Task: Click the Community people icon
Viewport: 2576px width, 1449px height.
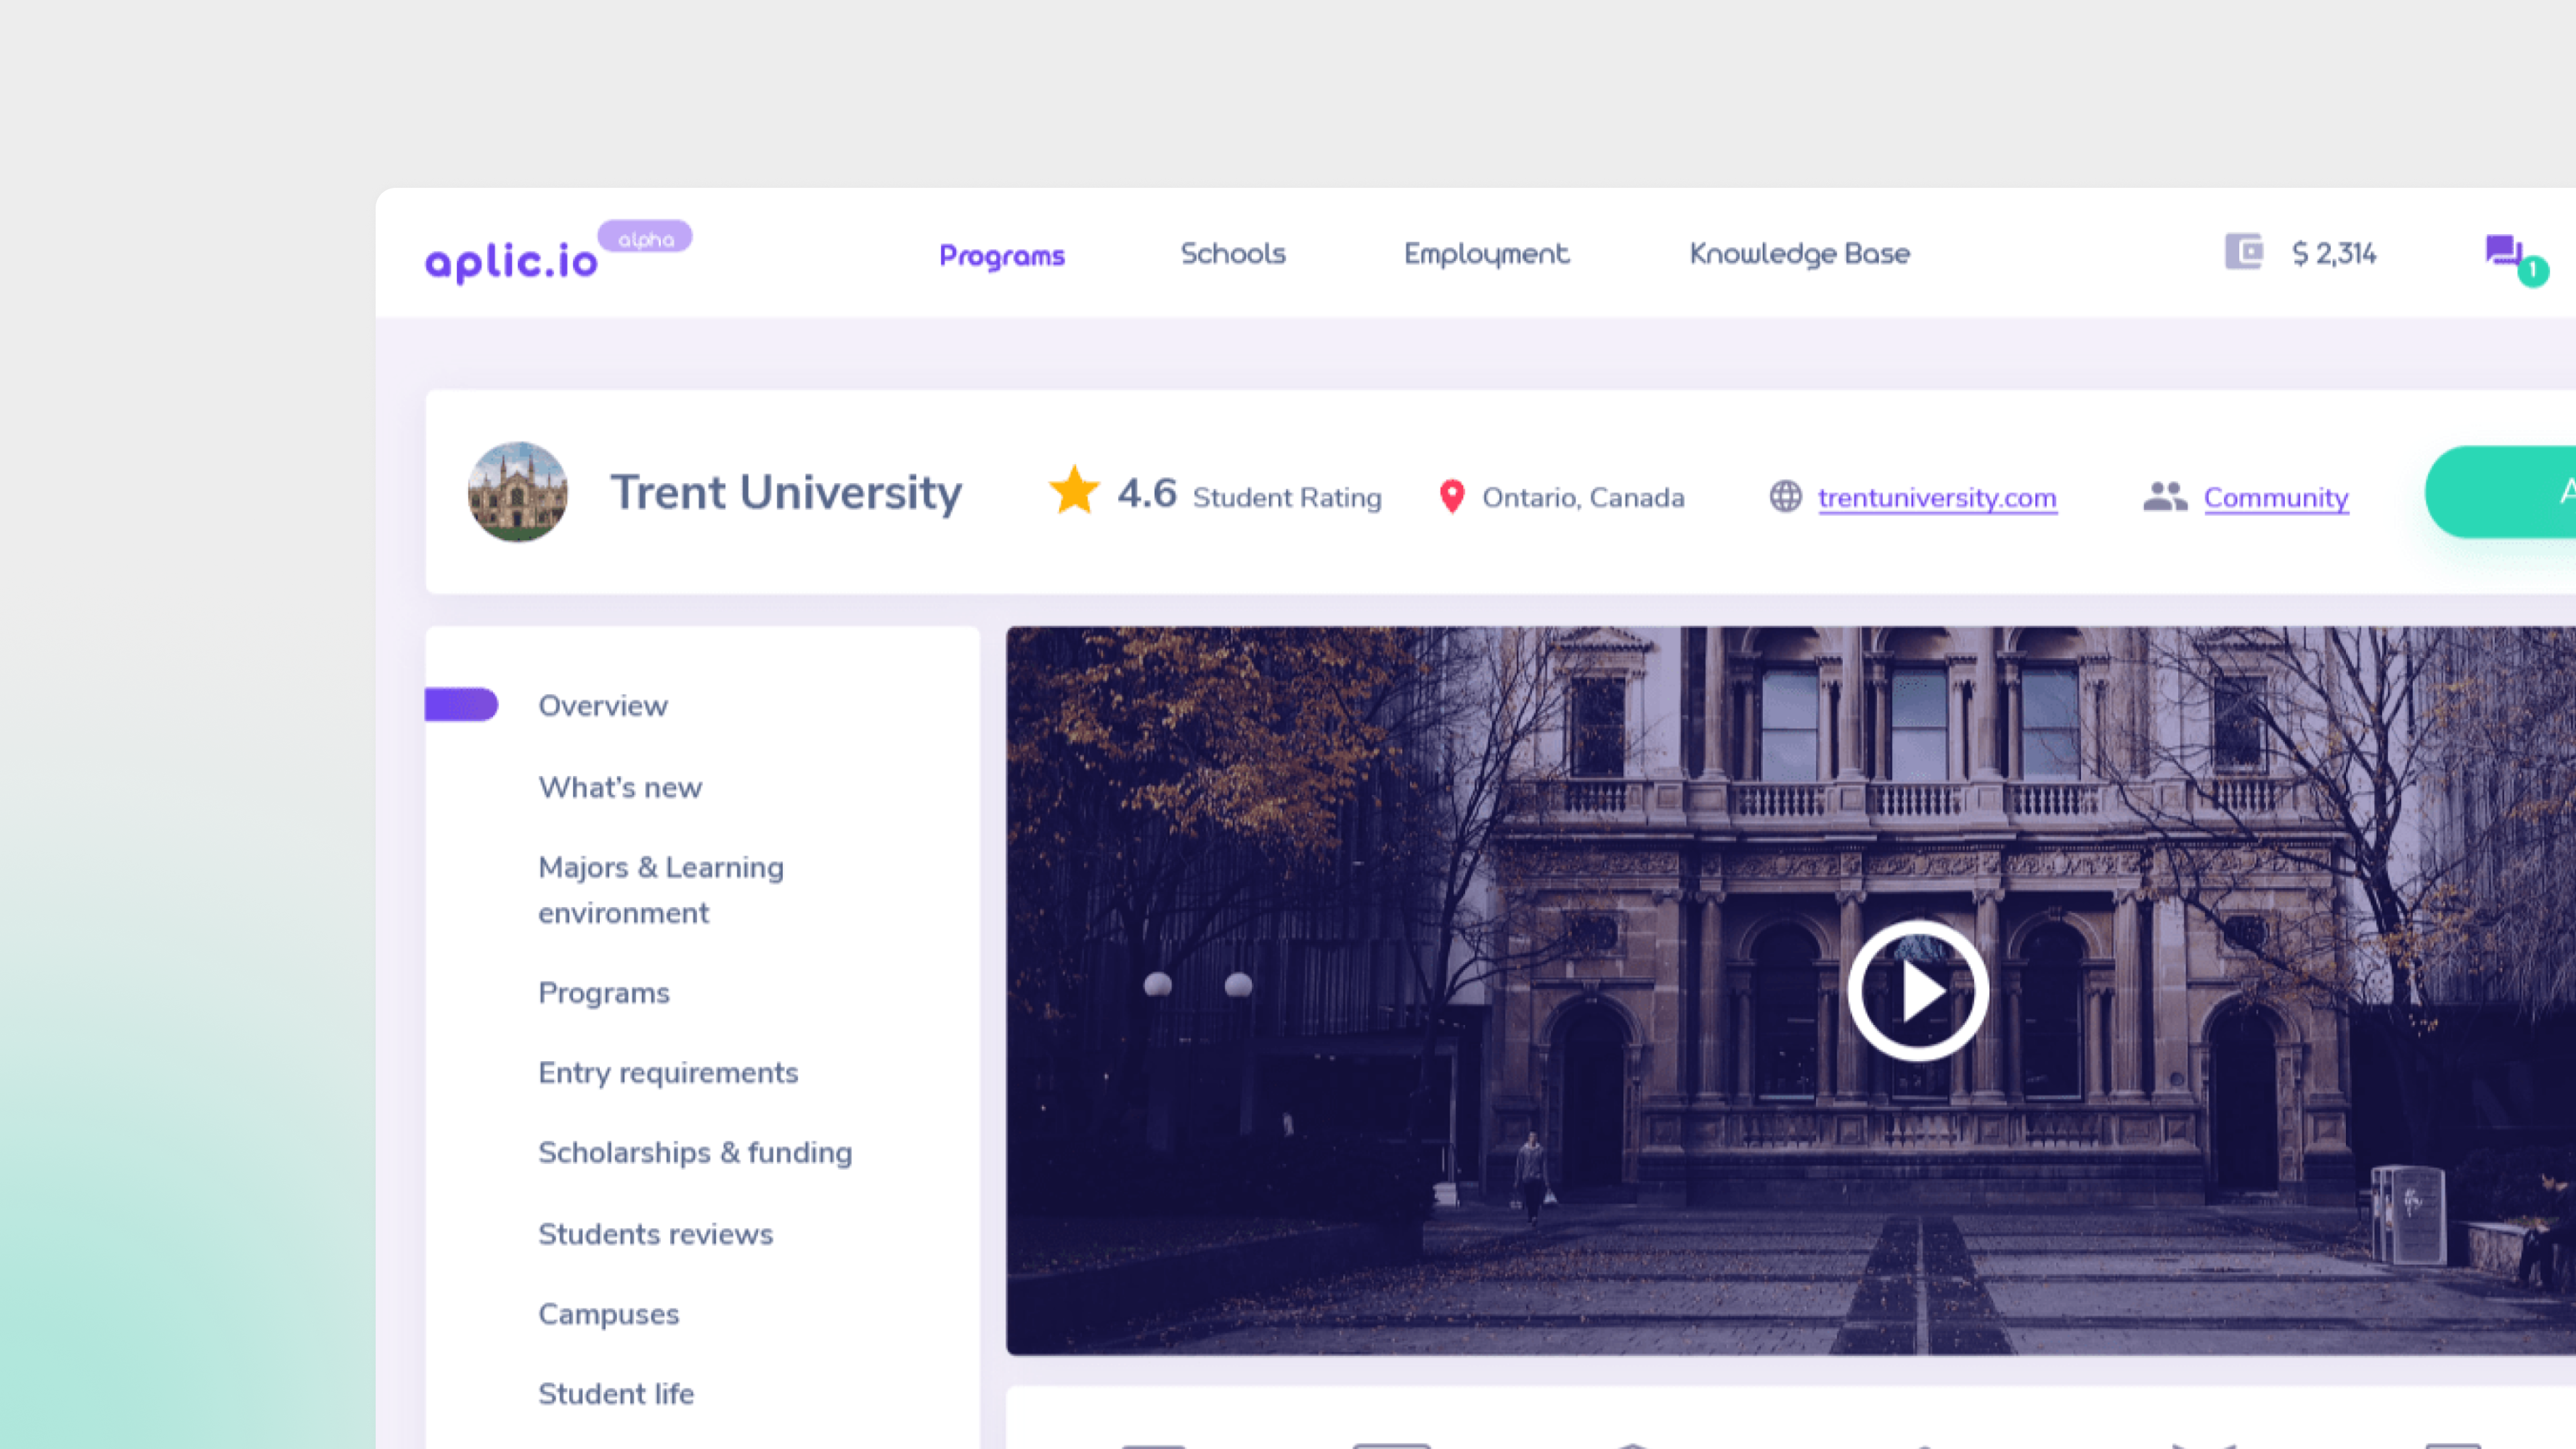Action: click(x=2165, y=496)
